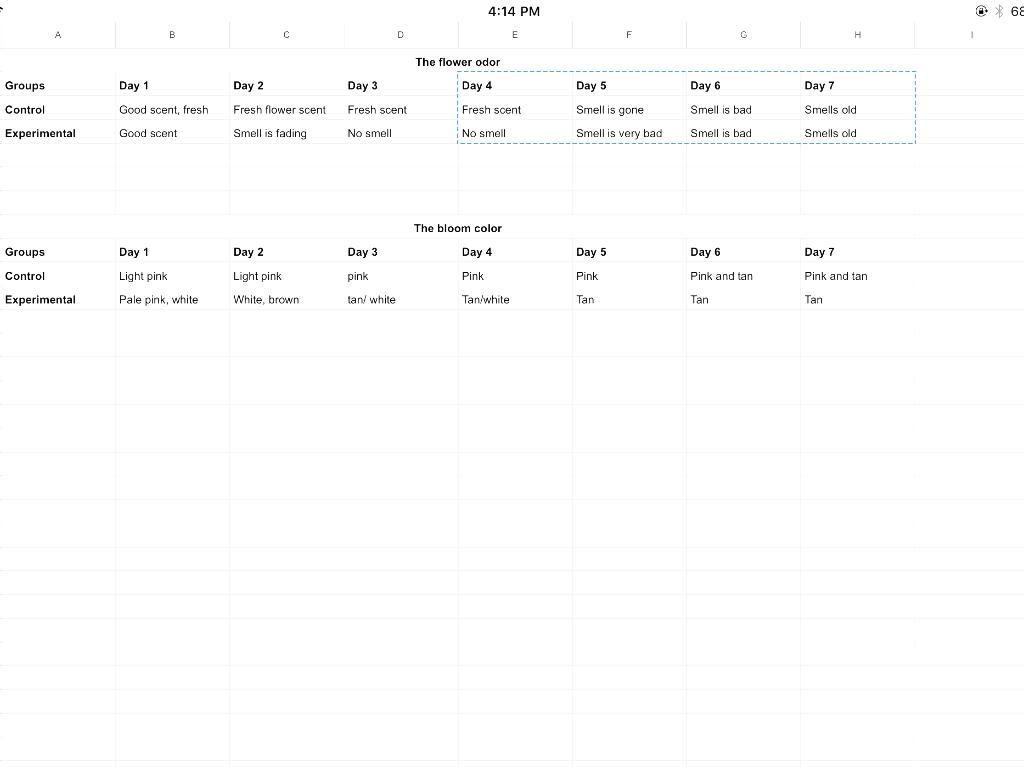Select the 'White, brown' cell
The image size is (1024, 768).
point(266,300)
